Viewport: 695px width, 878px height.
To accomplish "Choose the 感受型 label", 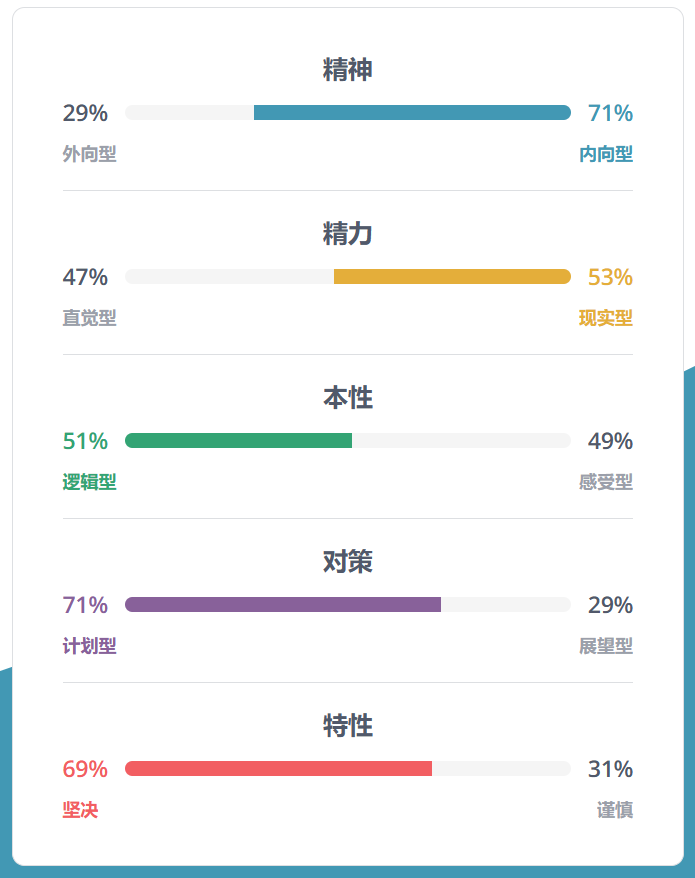I will click(606, 482).
